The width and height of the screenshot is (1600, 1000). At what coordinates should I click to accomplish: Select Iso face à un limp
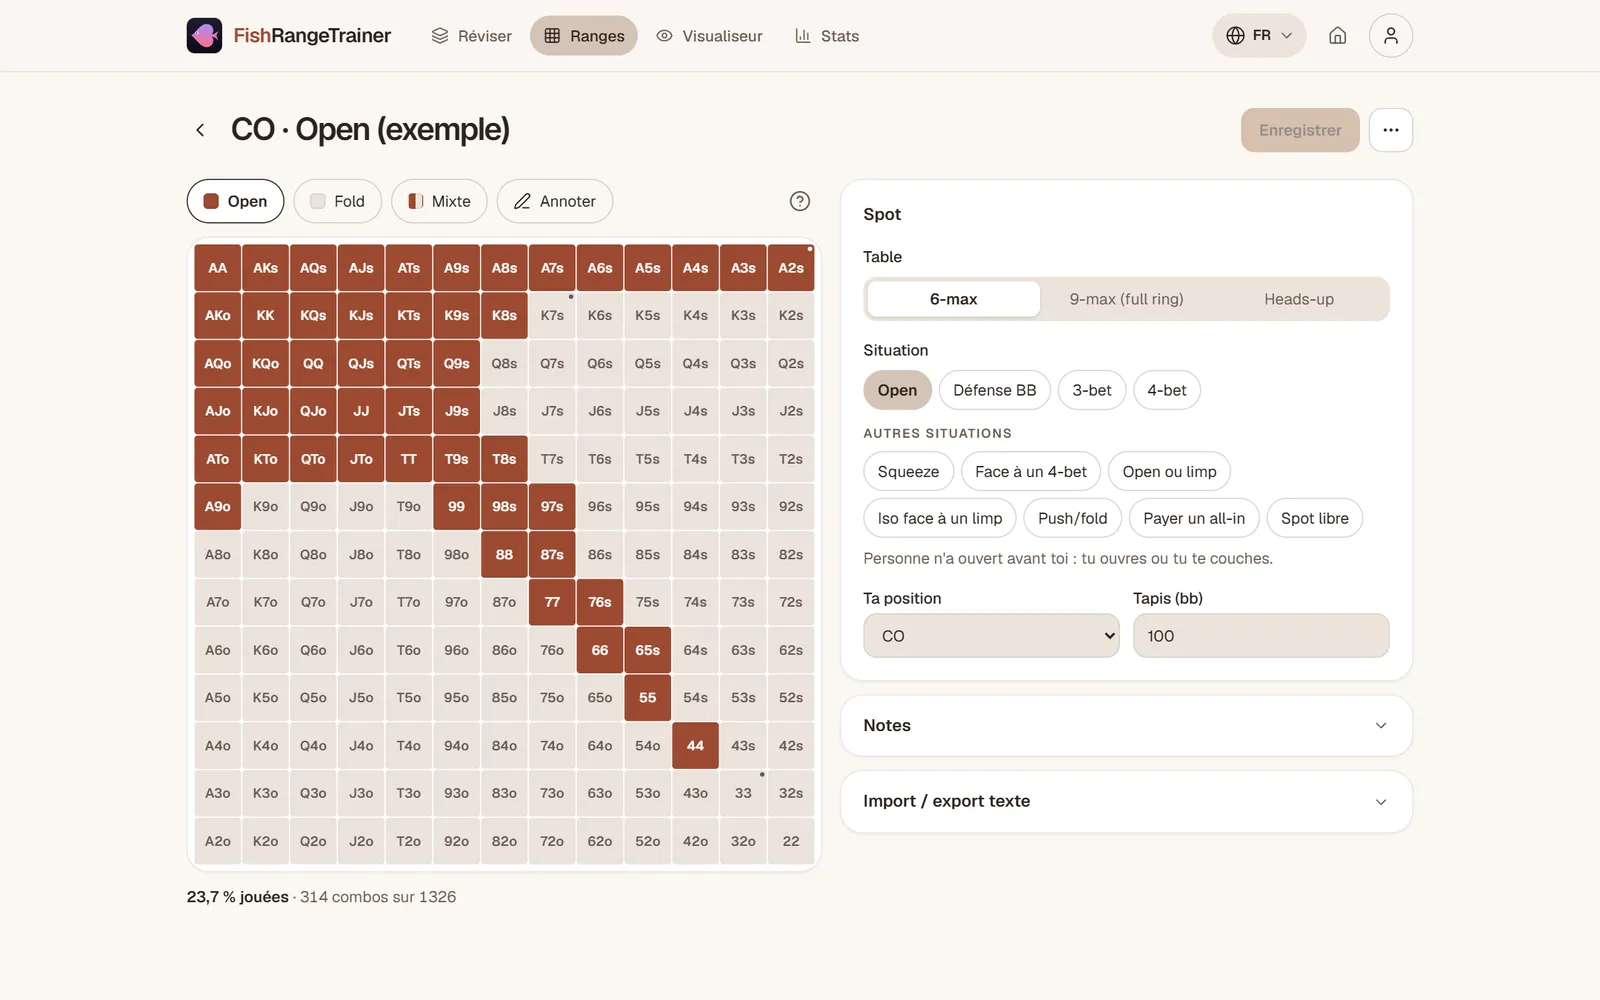tap(940, 518)
